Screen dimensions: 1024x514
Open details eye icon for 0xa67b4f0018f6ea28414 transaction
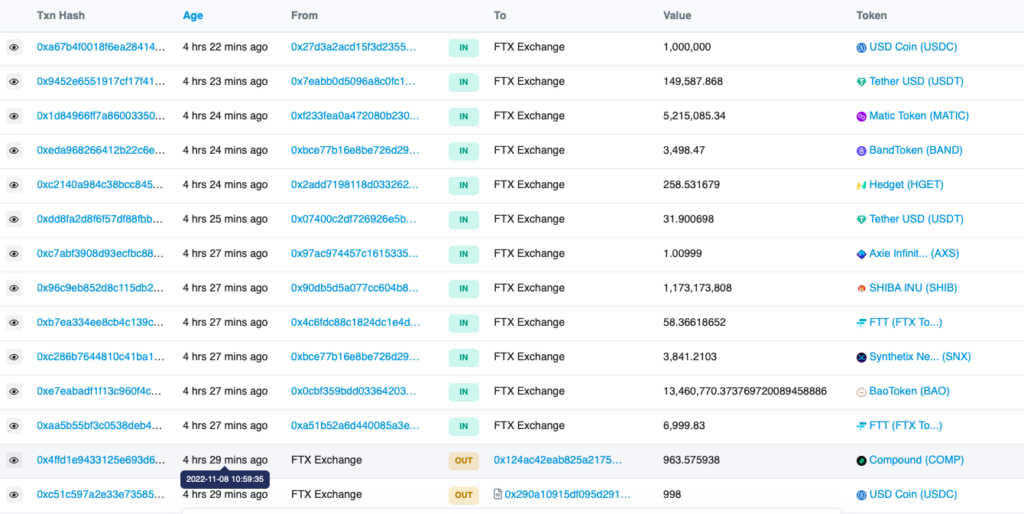(14, 48)
